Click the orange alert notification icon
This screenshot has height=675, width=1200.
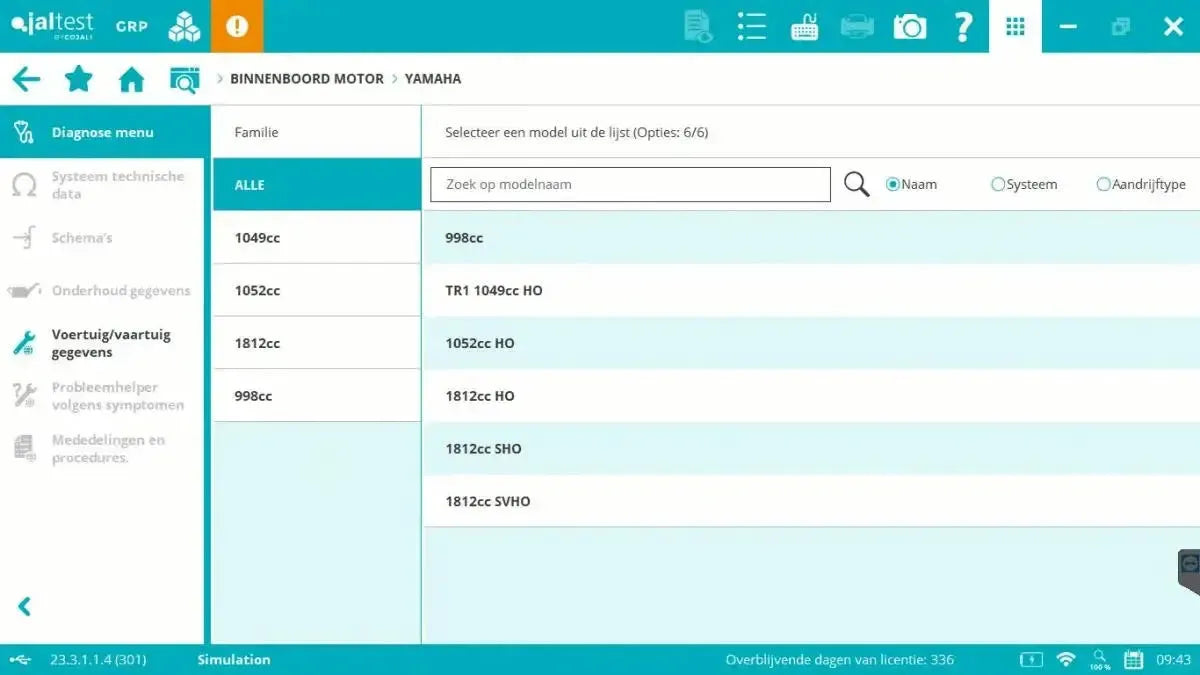click(236, 26)
